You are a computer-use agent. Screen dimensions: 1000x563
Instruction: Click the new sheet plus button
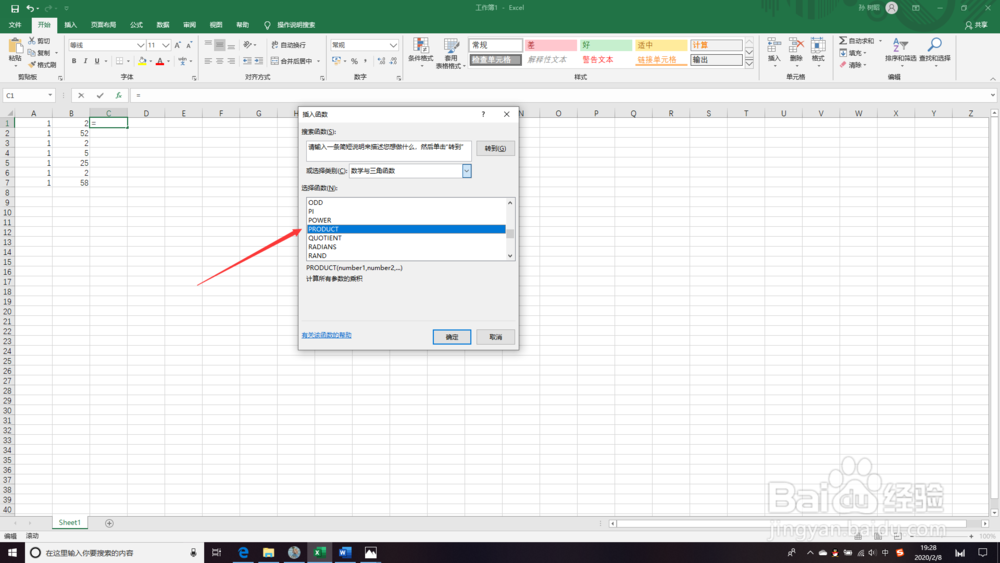[109, 523]
